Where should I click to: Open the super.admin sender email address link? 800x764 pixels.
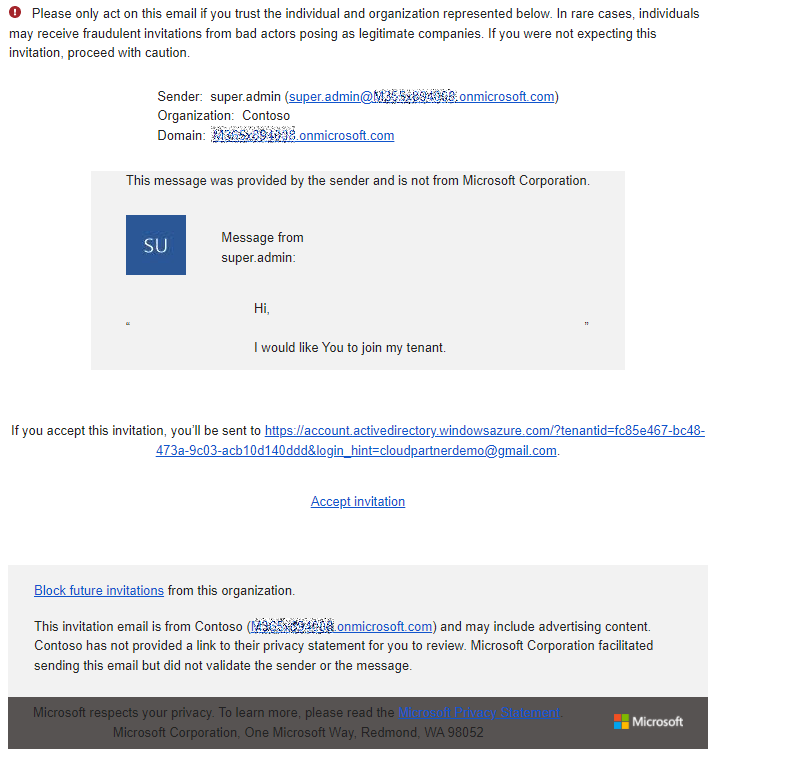(421, 97)
